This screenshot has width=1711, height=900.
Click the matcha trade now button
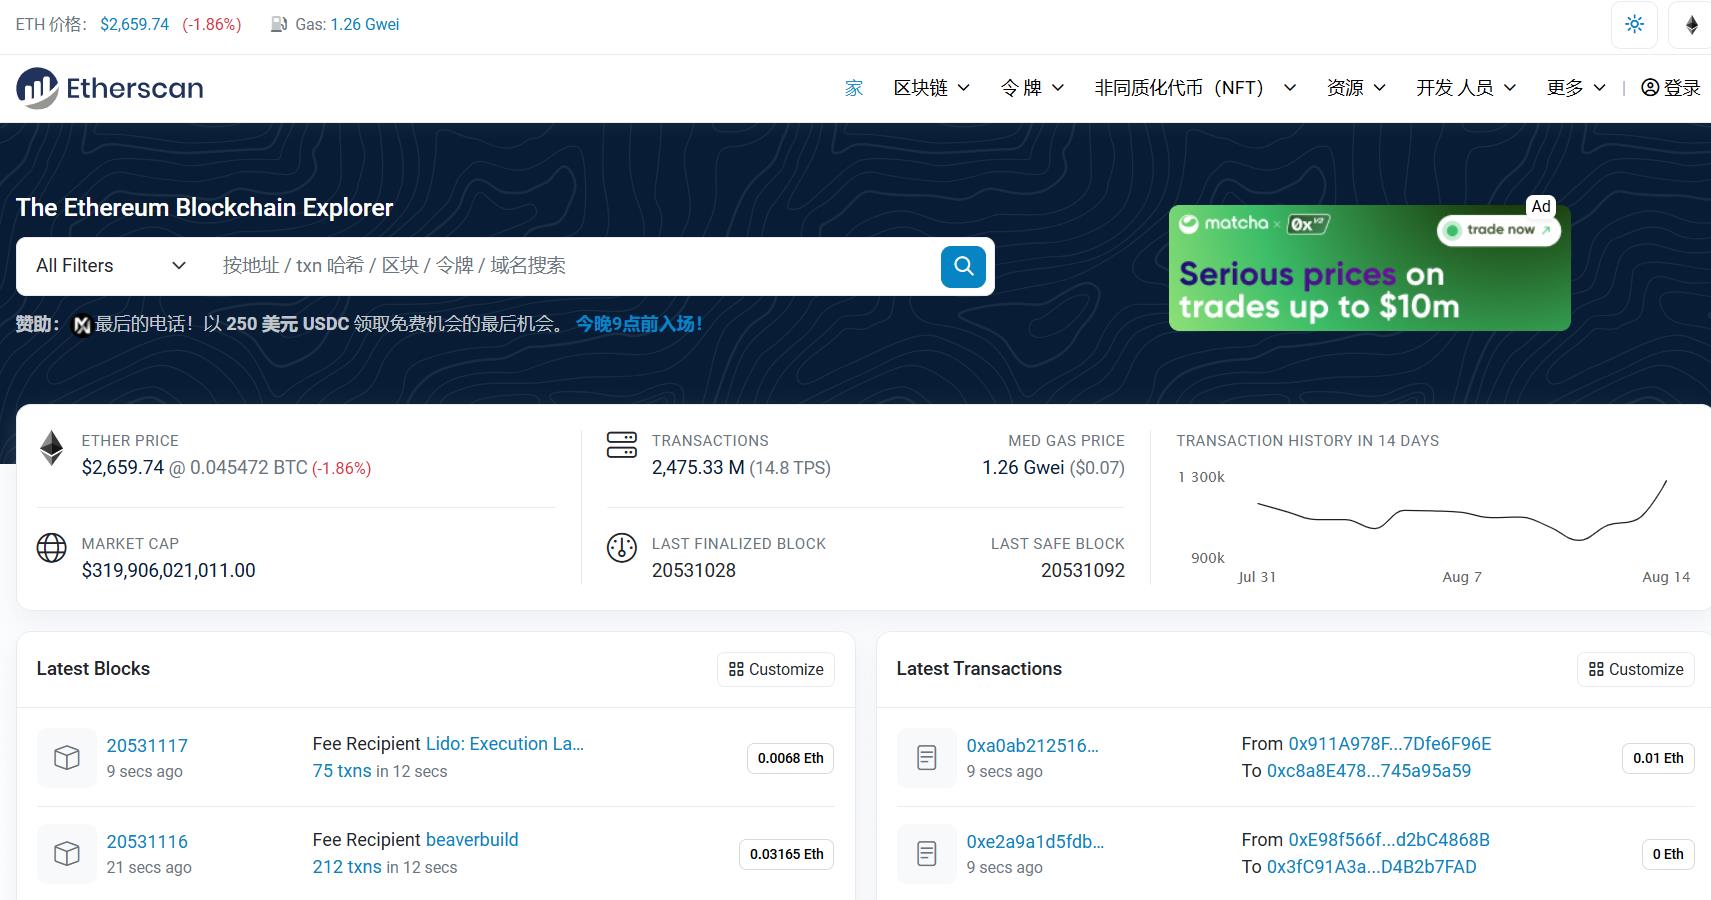point(1499,230)
